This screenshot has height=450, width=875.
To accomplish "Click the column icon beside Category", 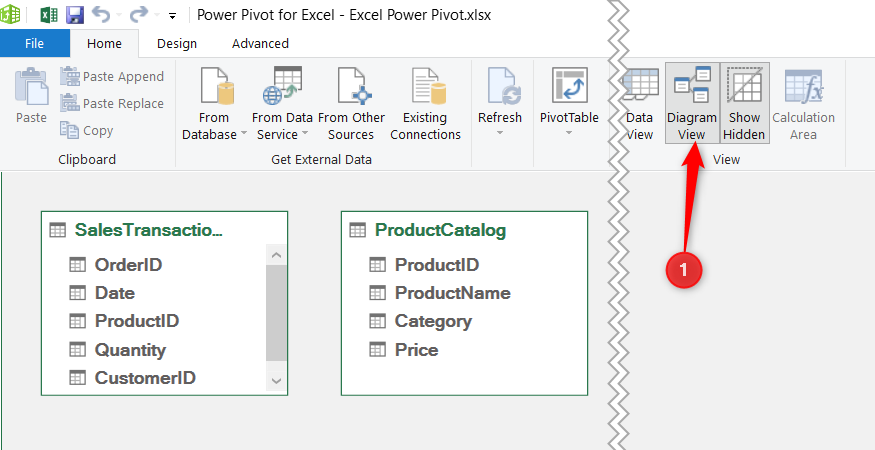I will tap(378, 321).
